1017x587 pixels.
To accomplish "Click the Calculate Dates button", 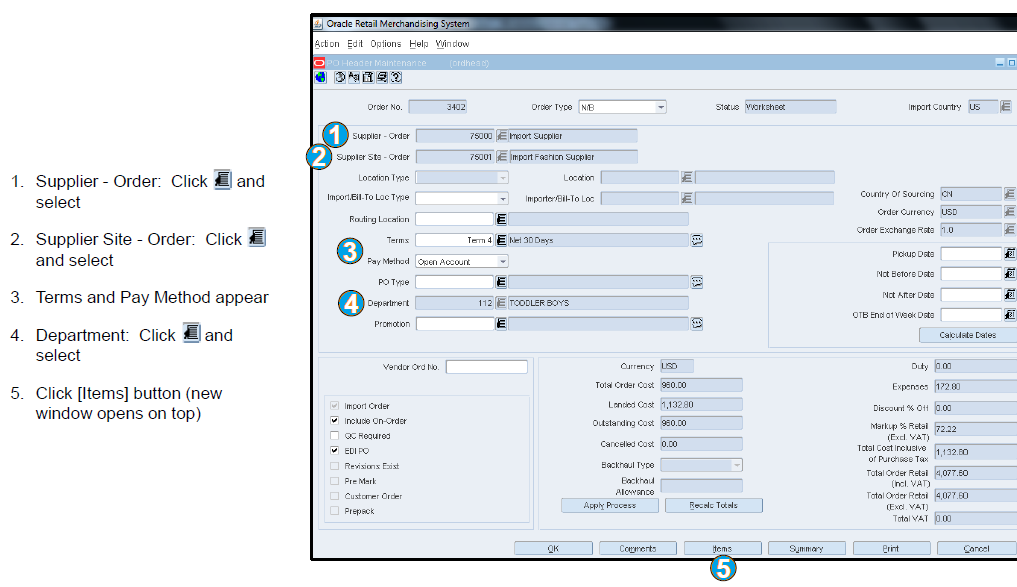I will point(966,334).
